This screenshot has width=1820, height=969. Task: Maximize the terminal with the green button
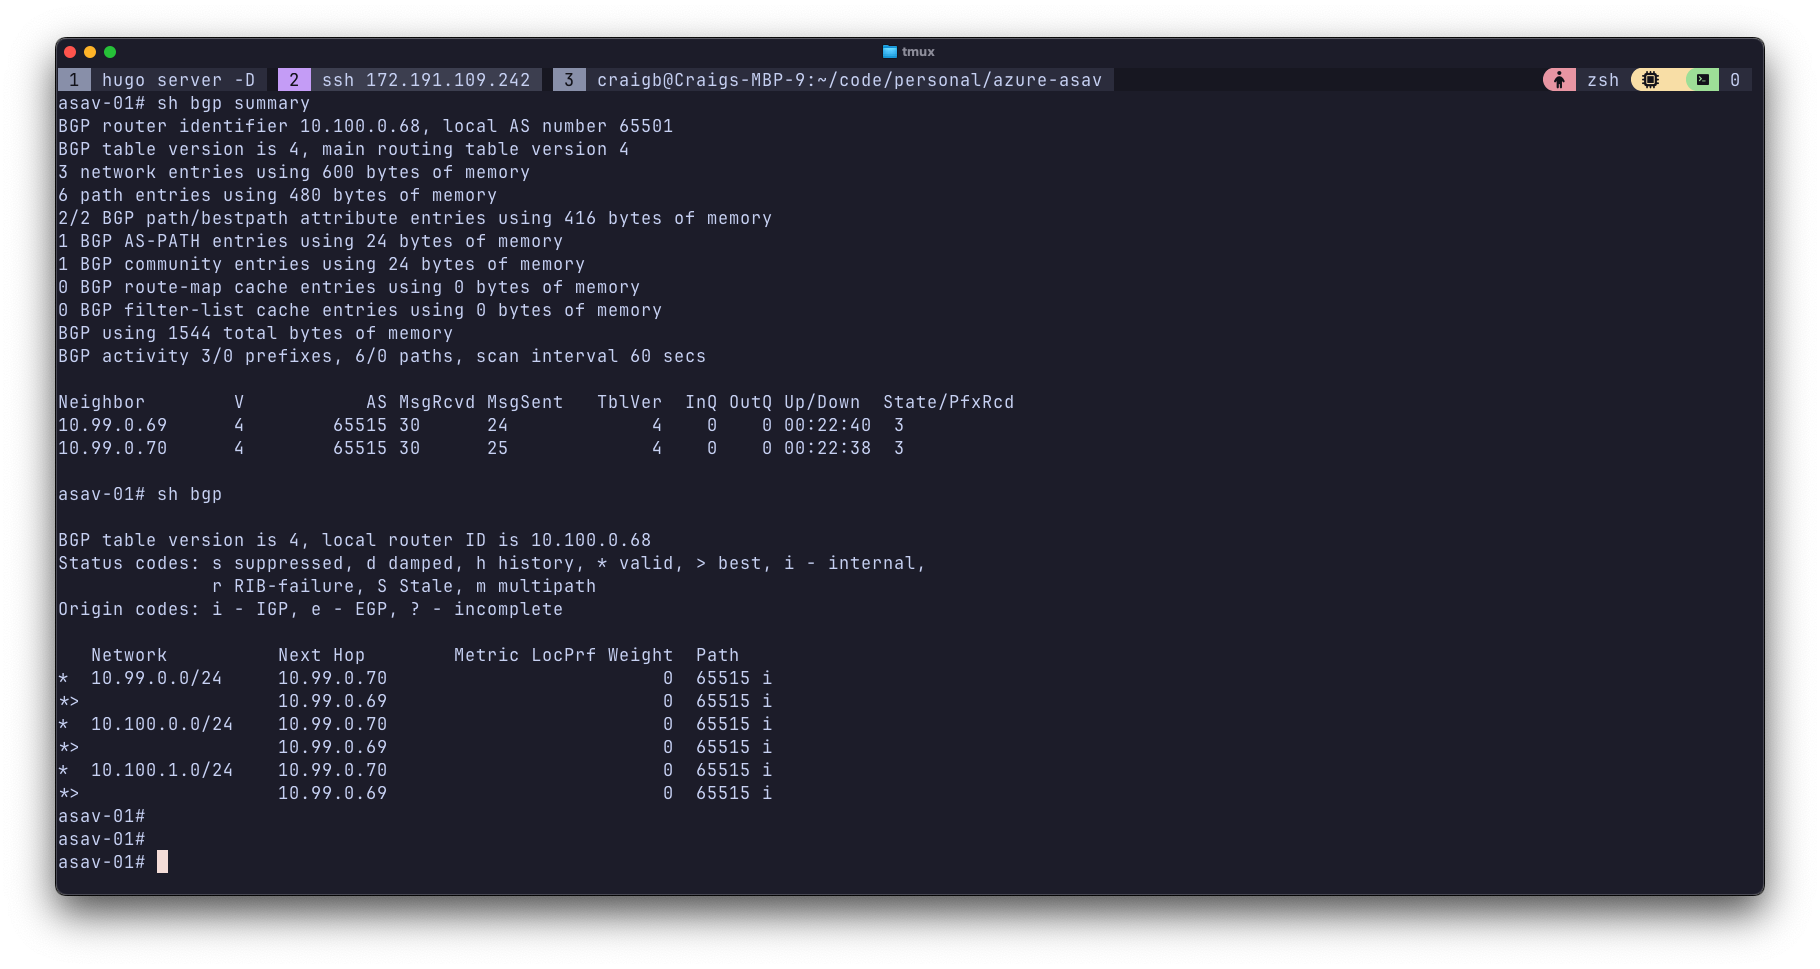(110, 52)
